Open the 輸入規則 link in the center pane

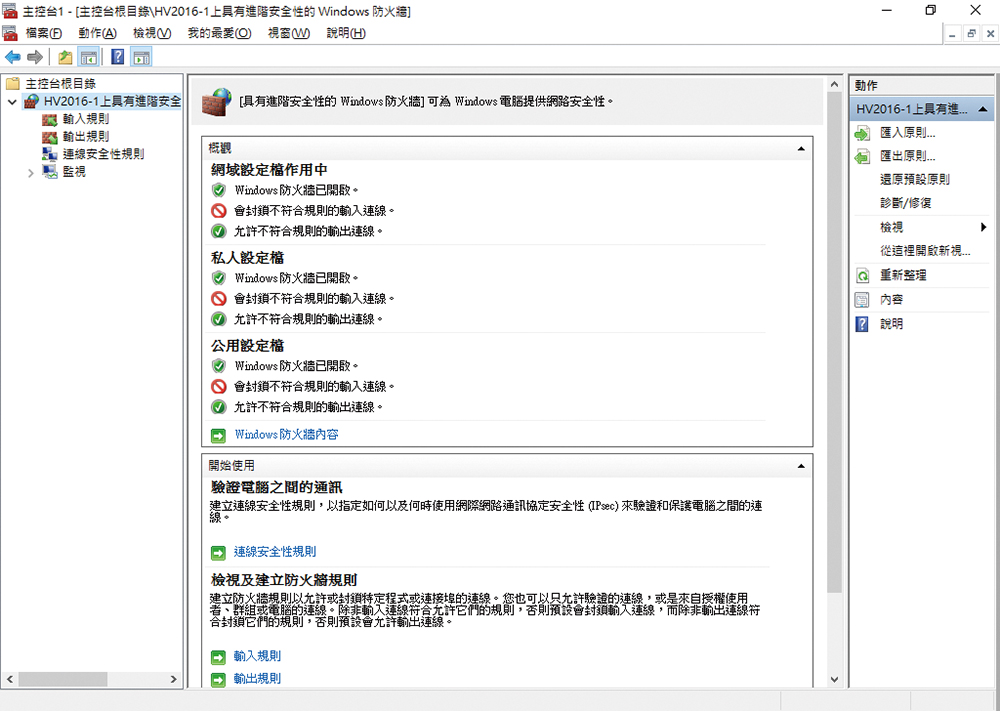(257, 656)
